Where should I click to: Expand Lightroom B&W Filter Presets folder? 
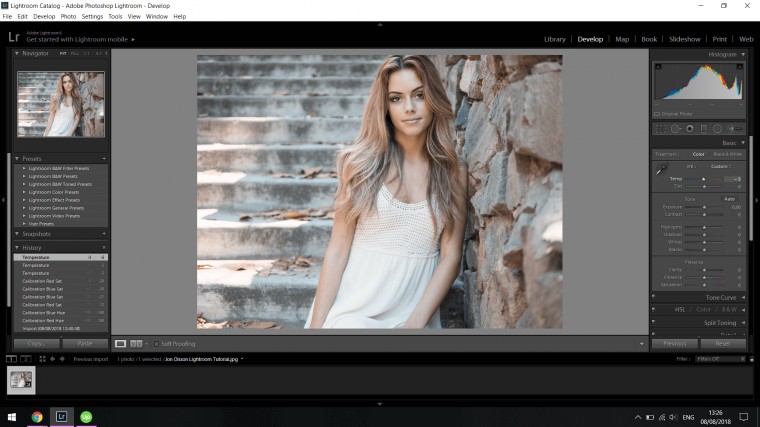24,168
